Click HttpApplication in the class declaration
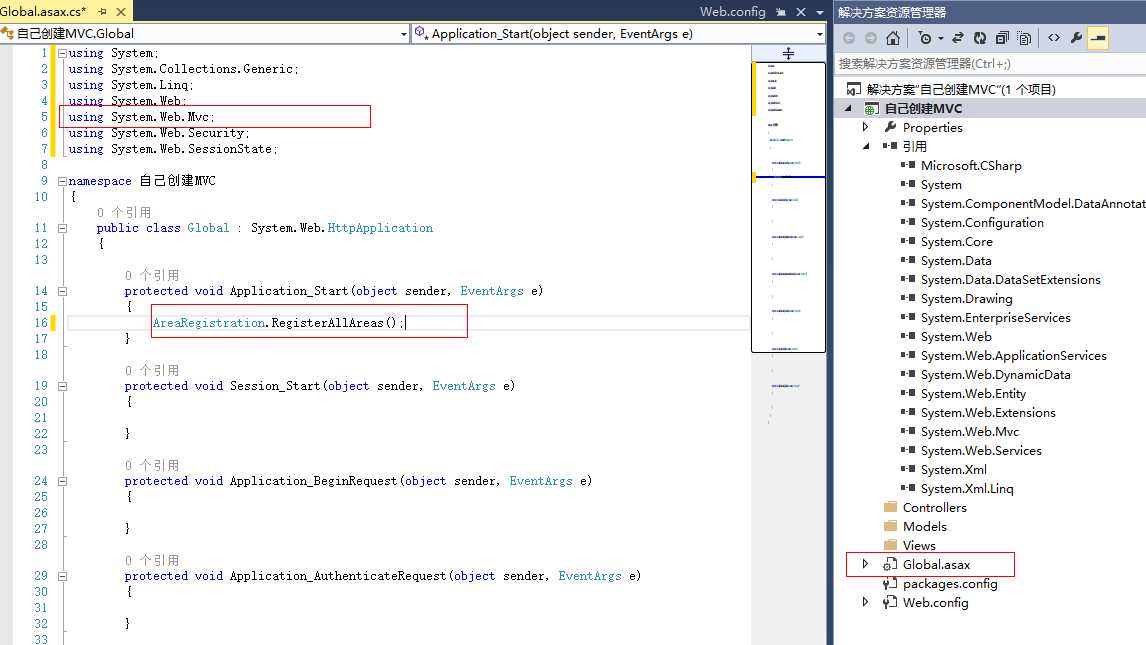This screenshot has height=645, width=1146. (380, 228)
